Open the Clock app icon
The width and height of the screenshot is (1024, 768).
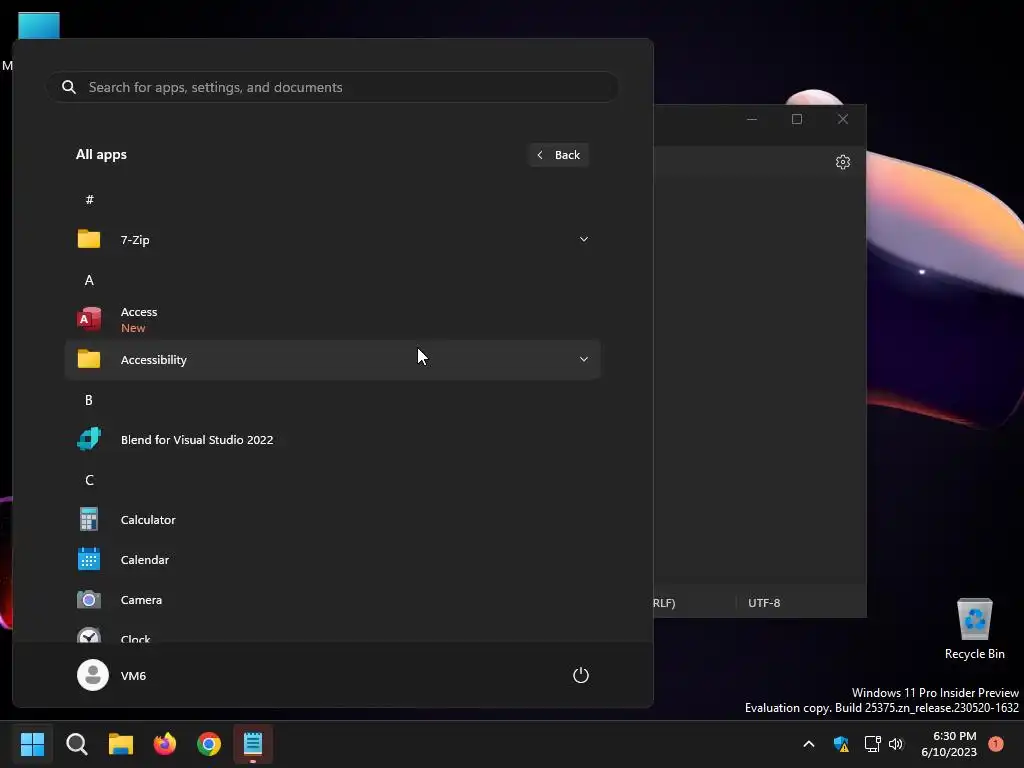click(x=89, y=635)
